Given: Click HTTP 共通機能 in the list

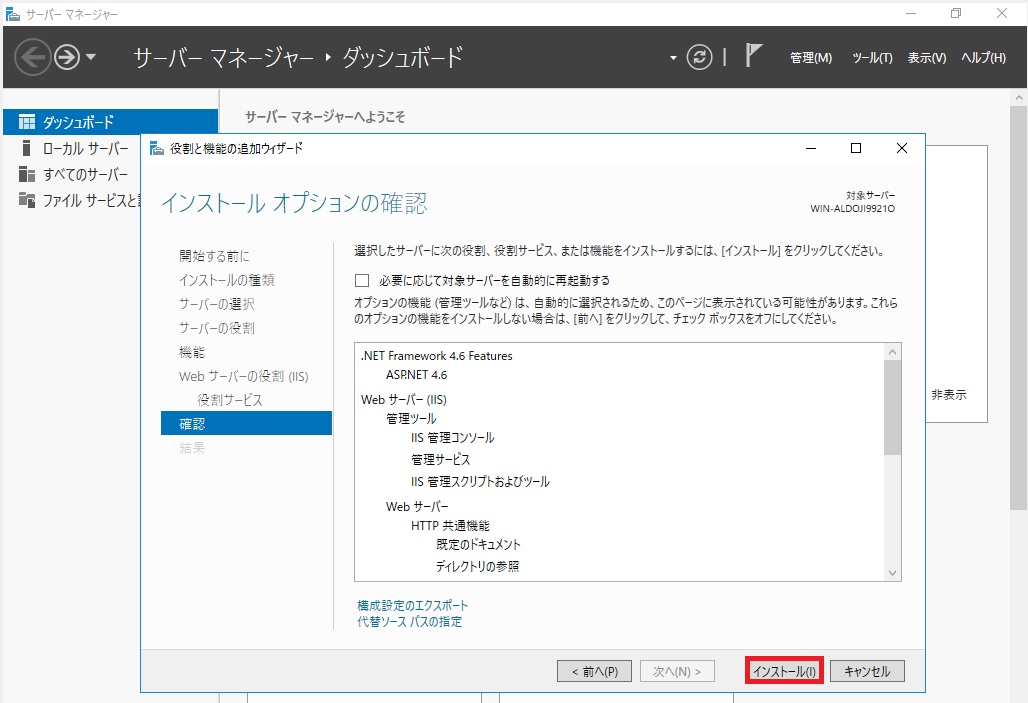Looking at the screenshot, I should [x=450, y=525].
